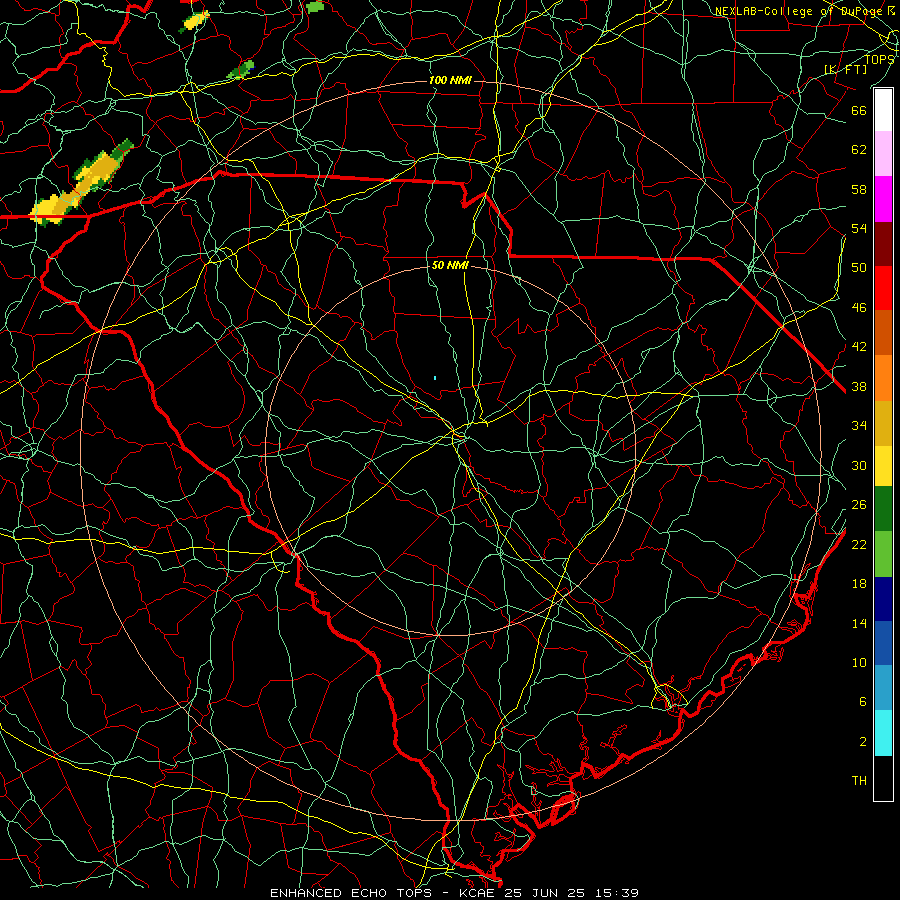Click the legend value '46'
Screen dimensions: 900x900
(x=859, y=308)
